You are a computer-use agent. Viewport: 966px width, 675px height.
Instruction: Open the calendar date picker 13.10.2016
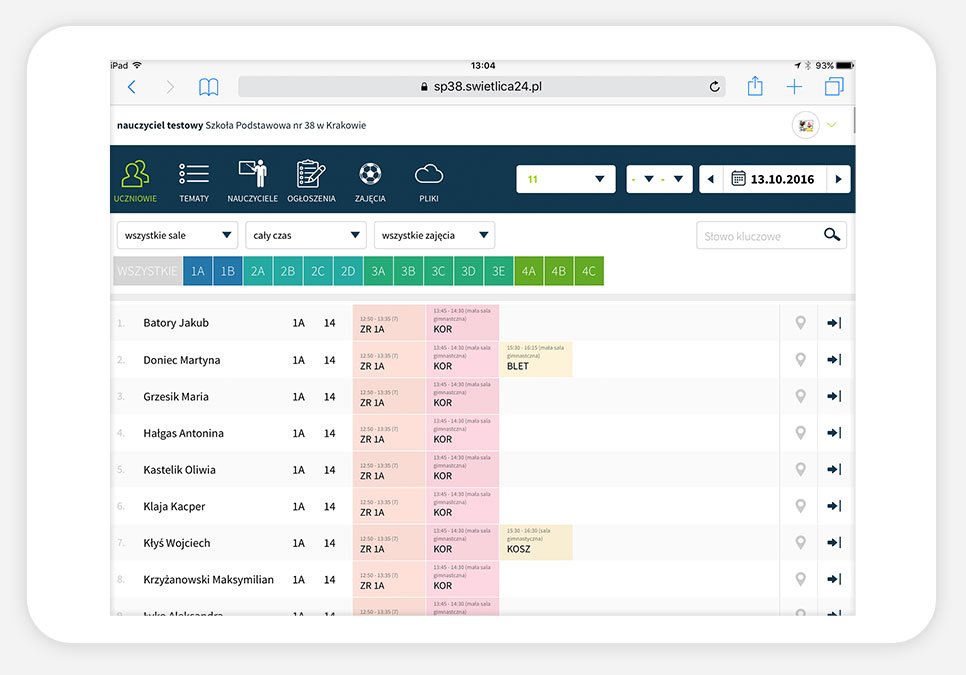[774, 179]
